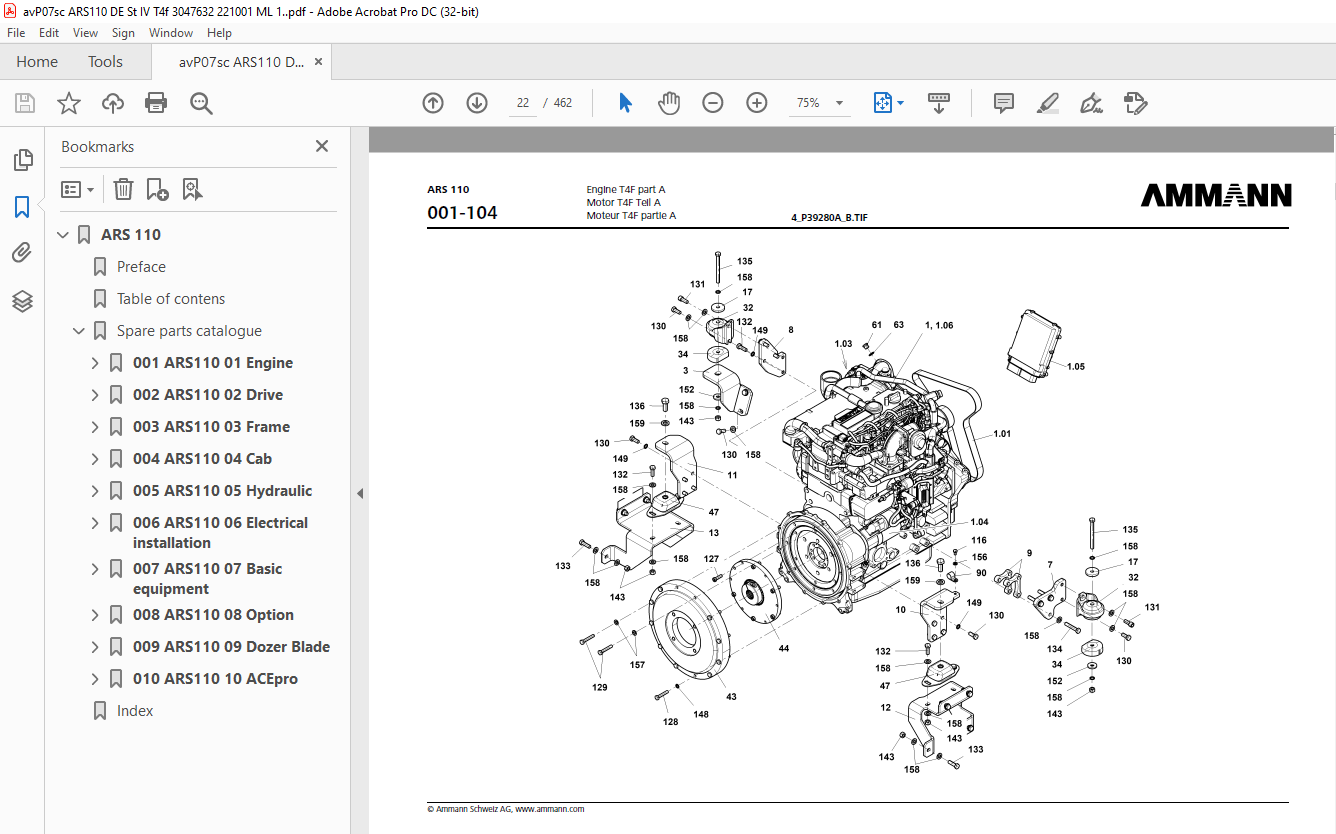The height and width of the screenshot is (834, 1336).
Task: Open the File menu
Action: (x=16, y=33)
